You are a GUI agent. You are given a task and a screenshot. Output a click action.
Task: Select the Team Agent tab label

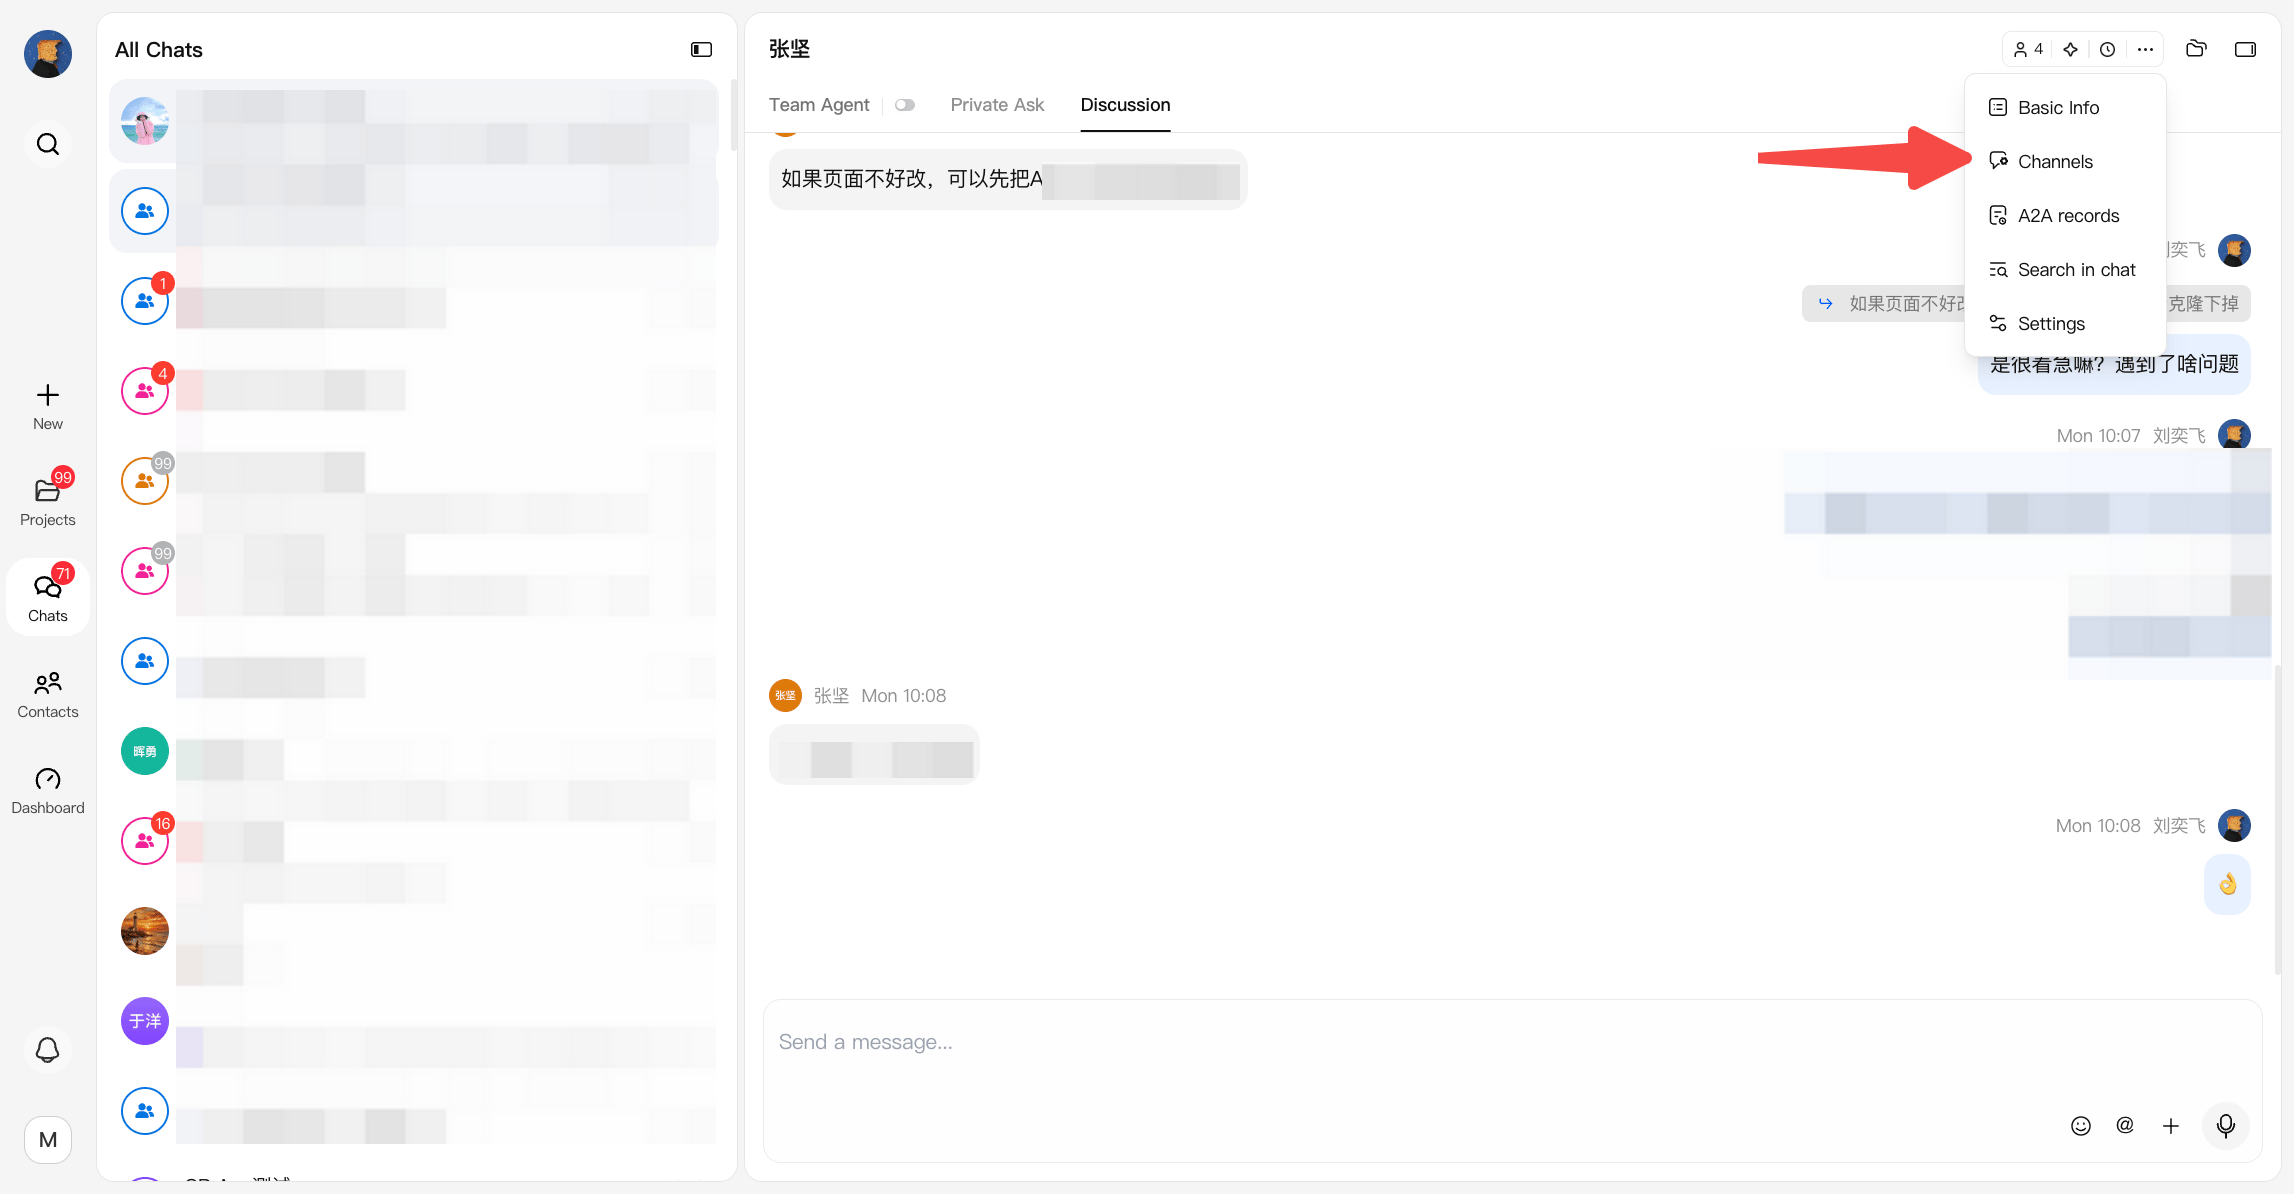pos(819,105)
